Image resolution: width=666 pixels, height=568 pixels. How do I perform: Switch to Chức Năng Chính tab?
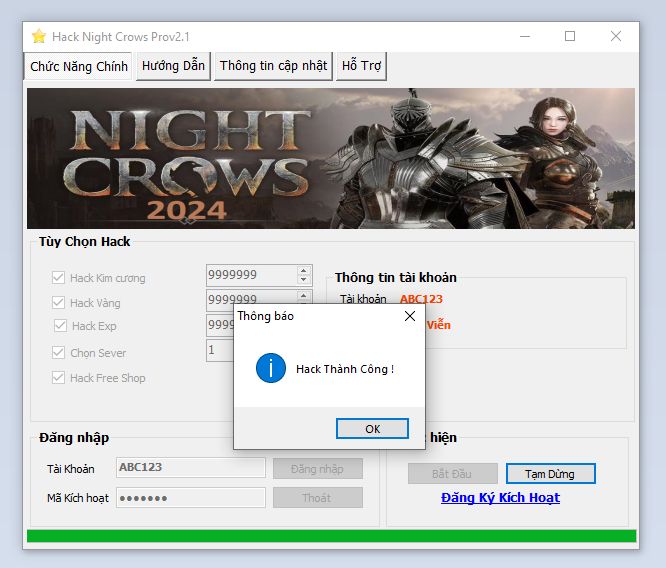coord(79,66)
